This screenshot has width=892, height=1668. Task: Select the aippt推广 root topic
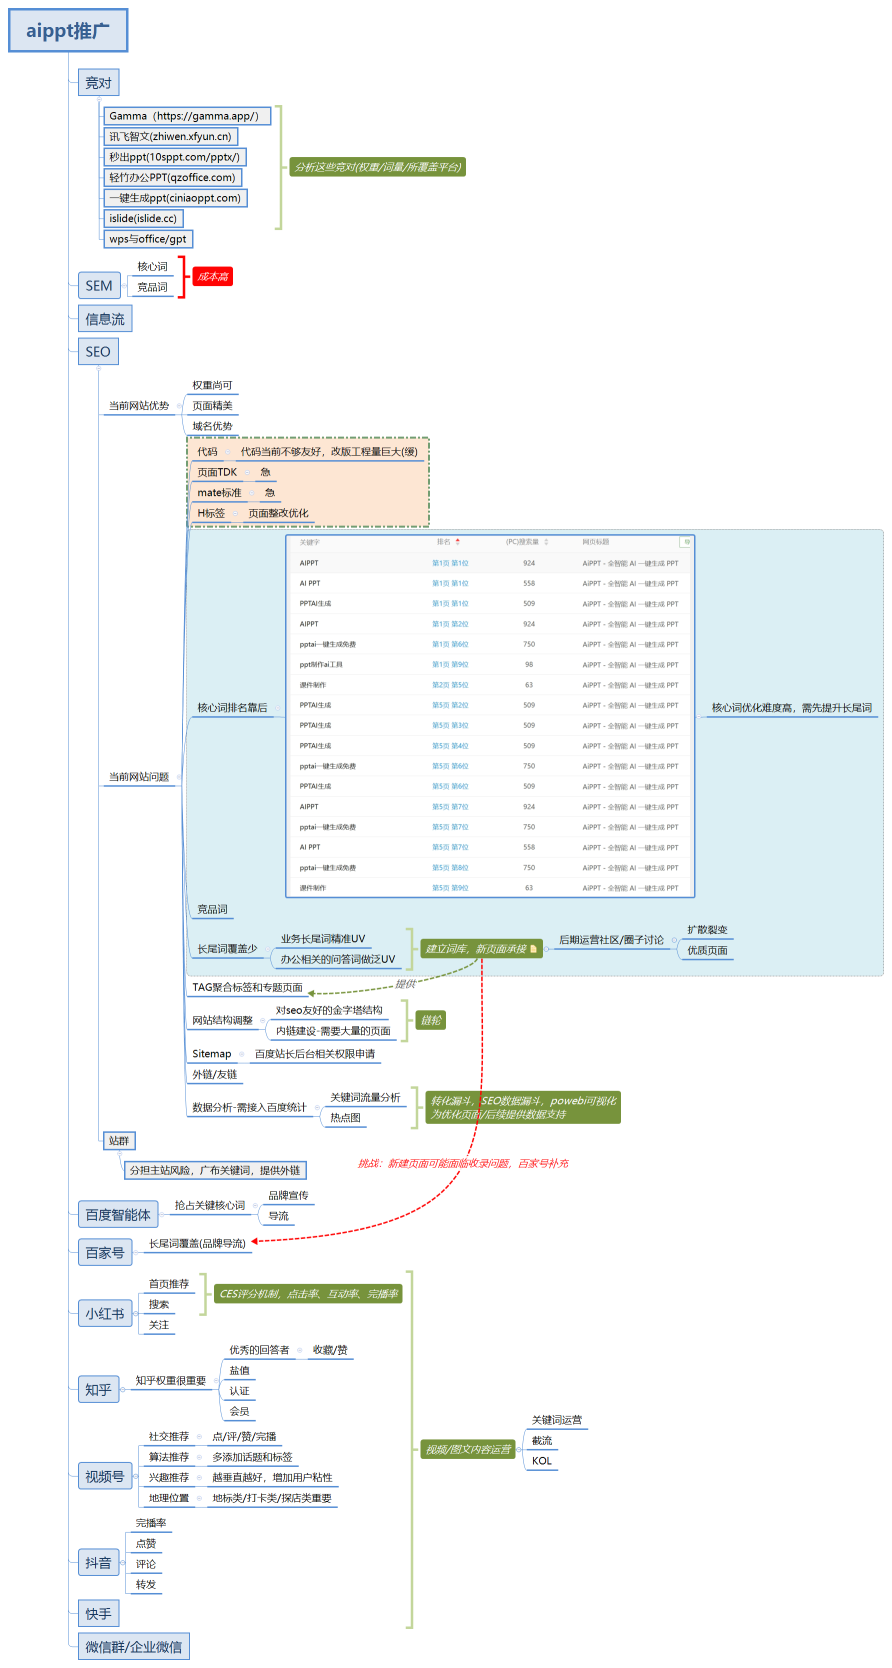(x=68, y=31)
